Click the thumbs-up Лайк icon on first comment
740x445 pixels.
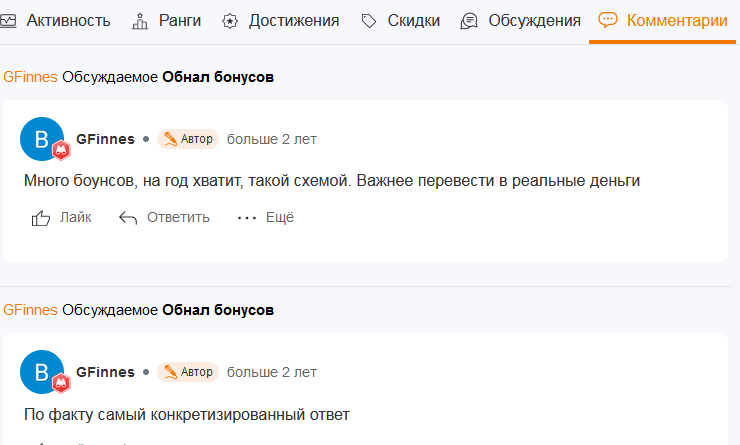41,218
